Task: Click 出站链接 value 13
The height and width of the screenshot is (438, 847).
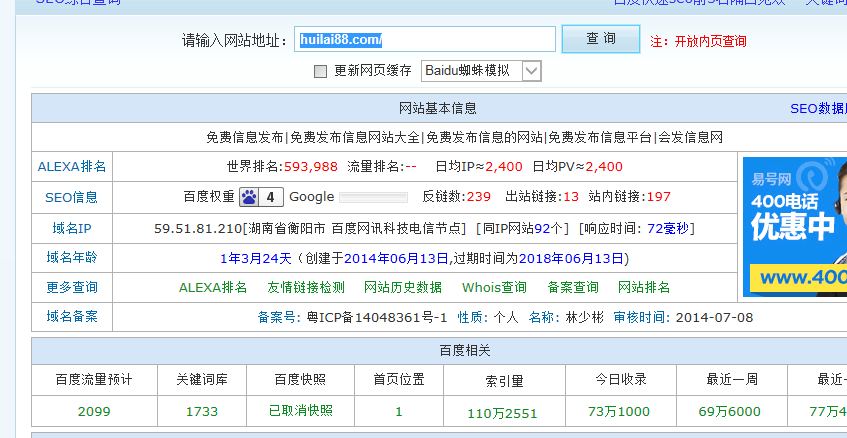Action: pyautogui.click(x=571, y=197)
